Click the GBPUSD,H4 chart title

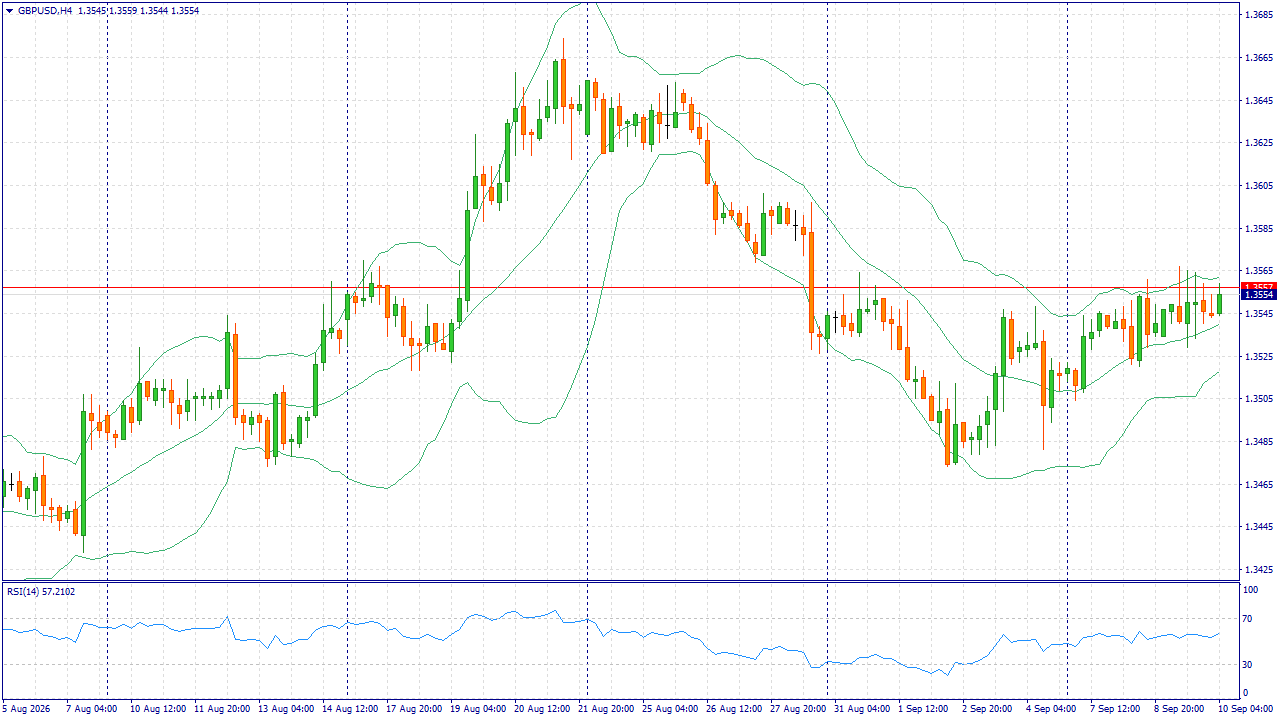click(44, 10)
